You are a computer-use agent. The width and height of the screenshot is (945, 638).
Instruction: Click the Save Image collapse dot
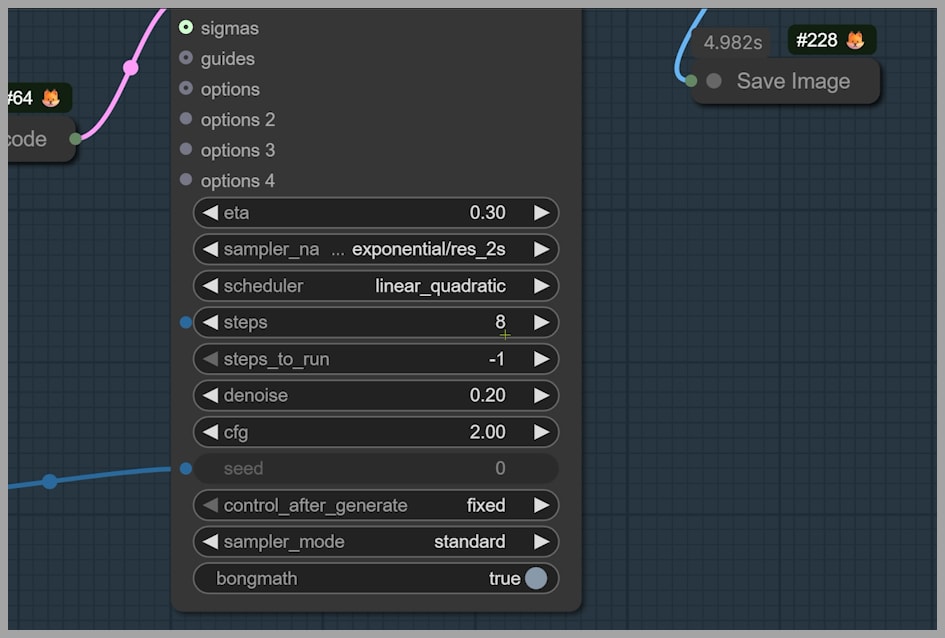[714, 81]
